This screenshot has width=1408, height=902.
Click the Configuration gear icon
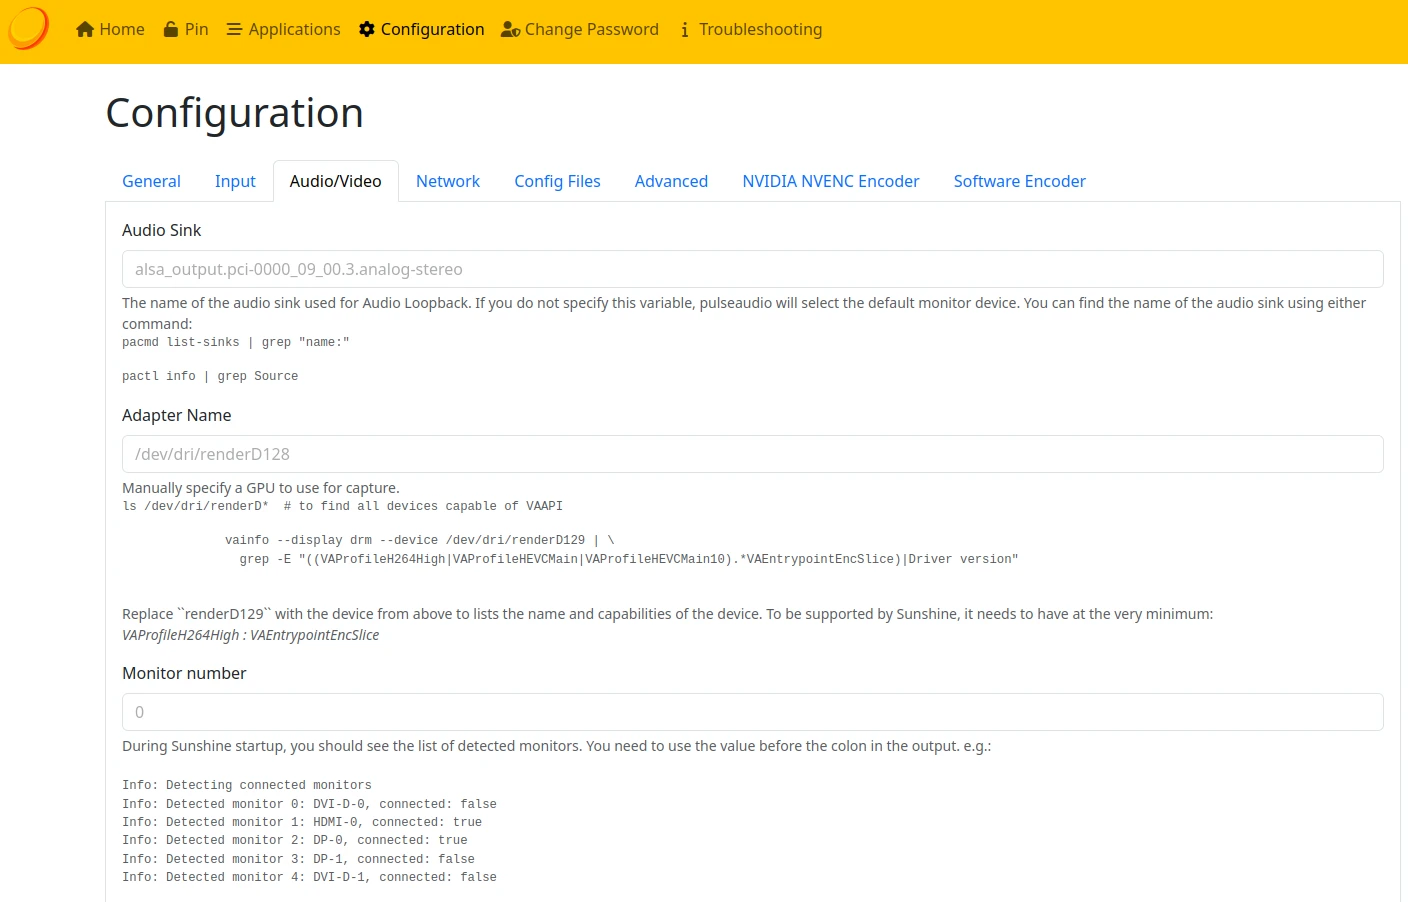[367, 30]
